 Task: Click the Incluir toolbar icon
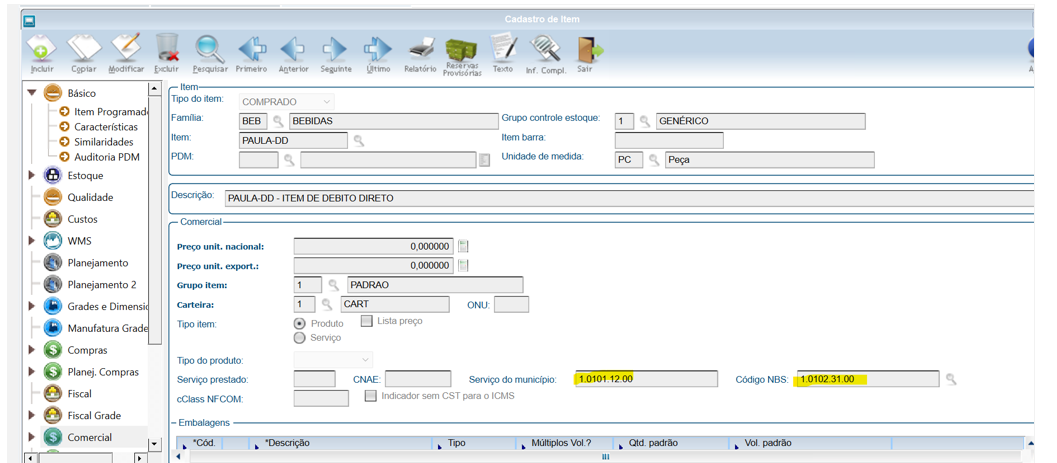point(42,49)
